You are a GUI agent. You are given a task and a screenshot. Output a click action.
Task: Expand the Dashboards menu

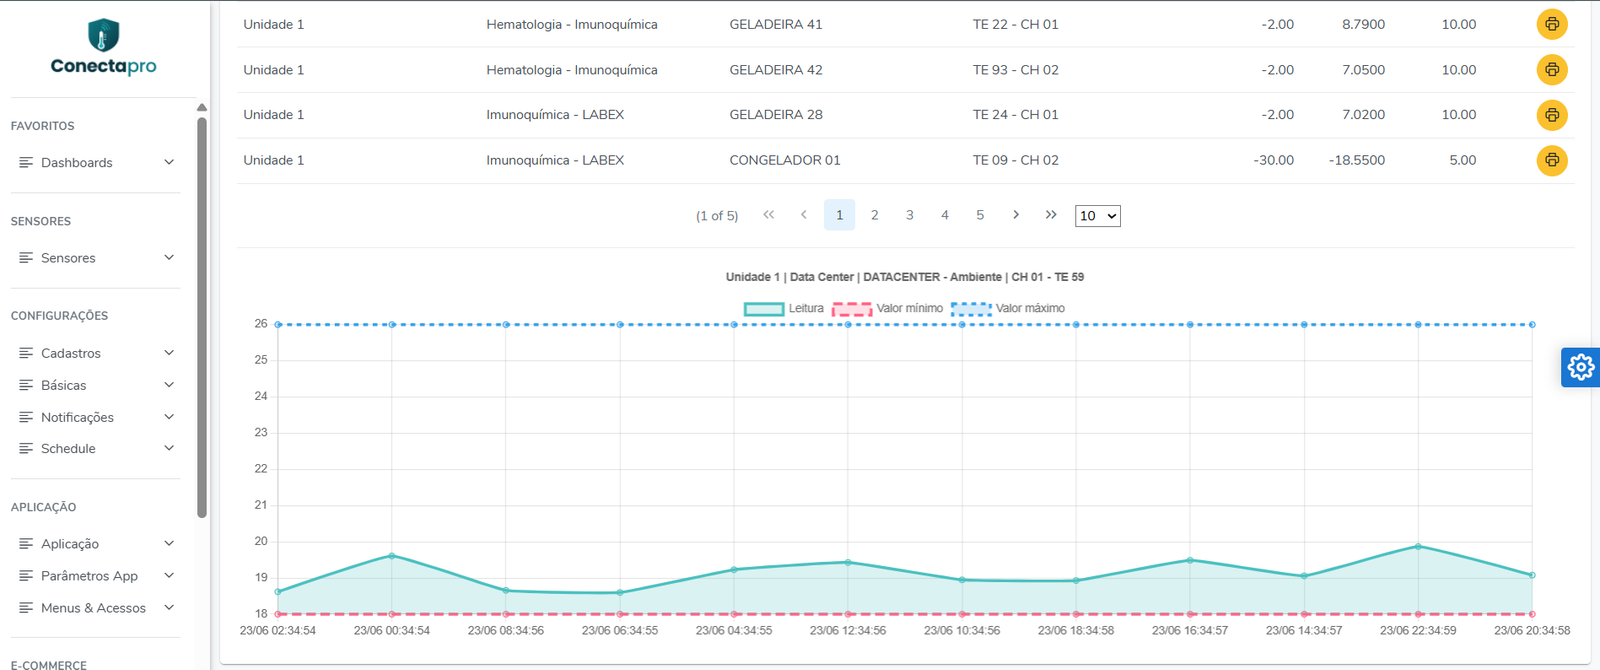coord(96,162)
